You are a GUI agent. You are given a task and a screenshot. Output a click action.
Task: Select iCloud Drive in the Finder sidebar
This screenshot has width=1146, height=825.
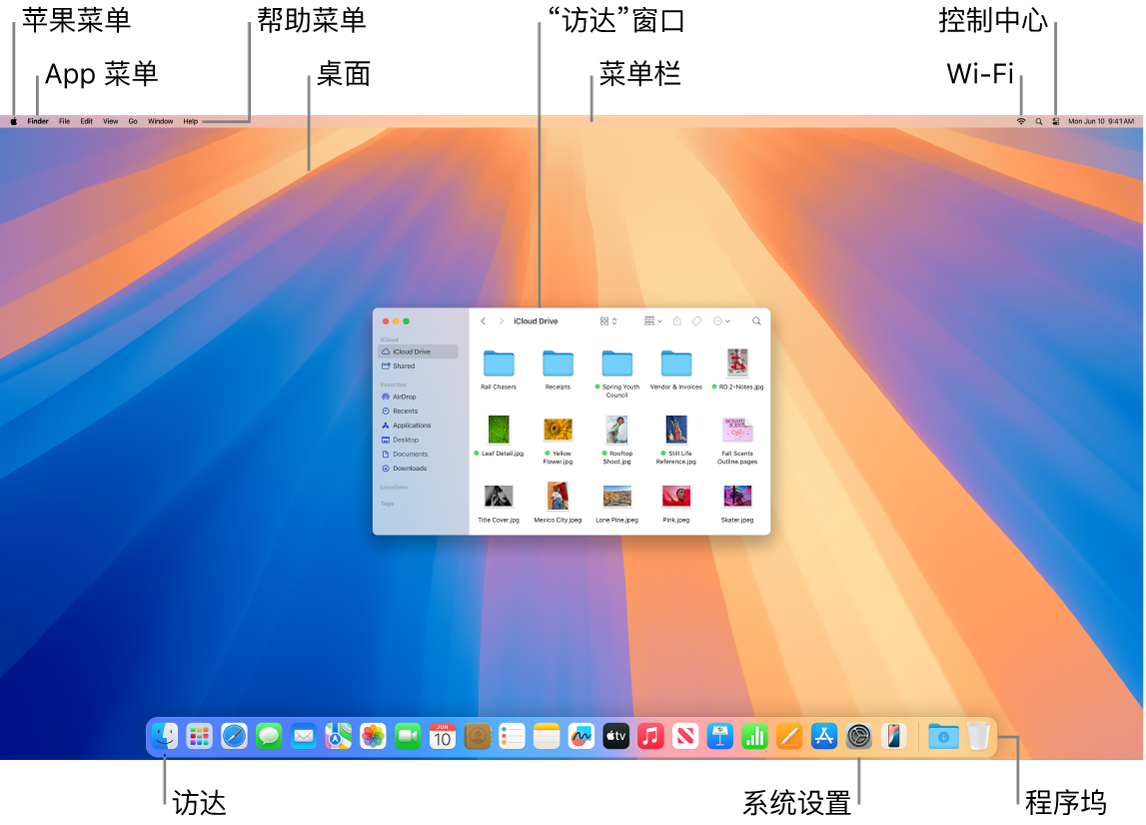click(x=418, y=351)
